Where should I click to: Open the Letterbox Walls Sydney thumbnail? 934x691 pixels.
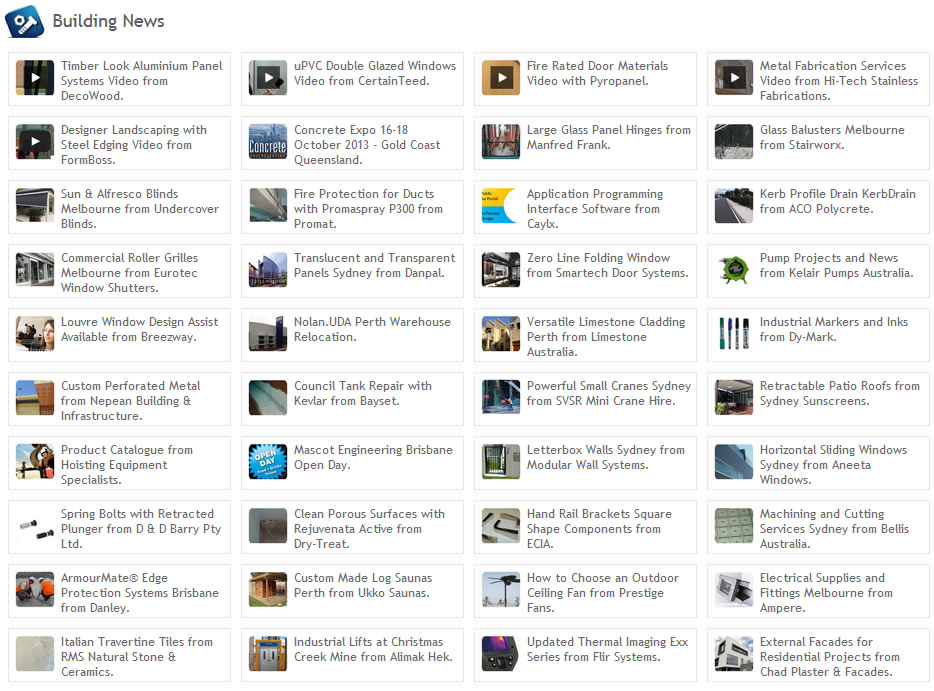click(501, 462)
